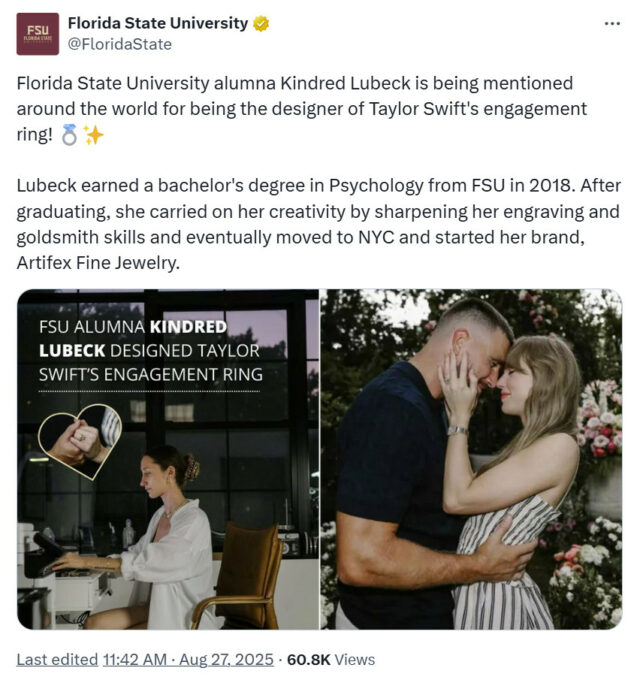Image resolution: width=640 pixels, height=689 pixels.
Task: Click the ring emoji in tweet
Action: 69,135
